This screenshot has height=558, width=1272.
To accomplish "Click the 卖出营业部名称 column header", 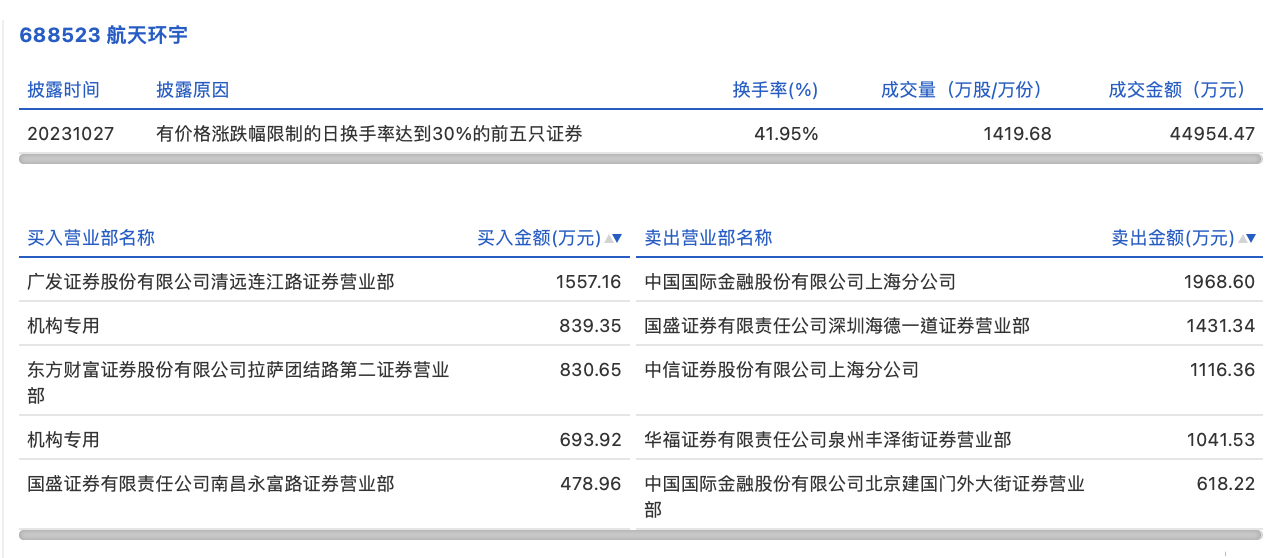I will [x=708, y=238].
